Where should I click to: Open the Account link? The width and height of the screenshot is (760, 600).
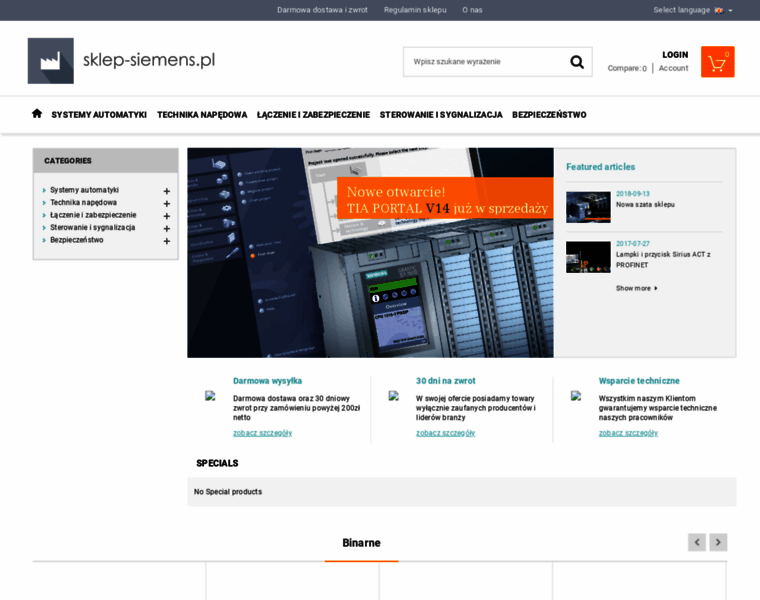pyautogui.click(x=673, y=68)
